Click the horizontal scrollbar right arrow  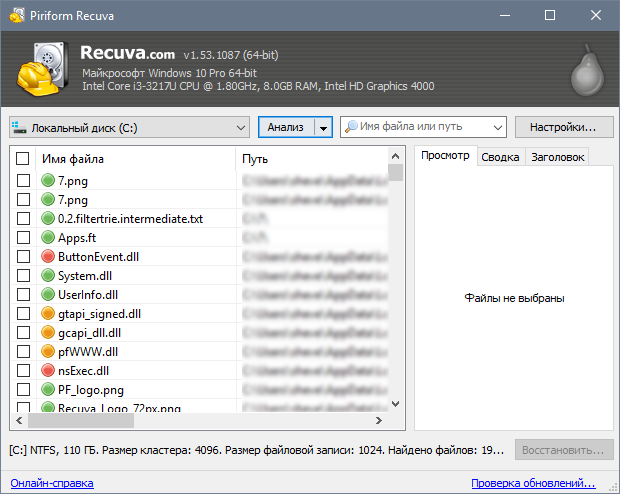[379, 420]
